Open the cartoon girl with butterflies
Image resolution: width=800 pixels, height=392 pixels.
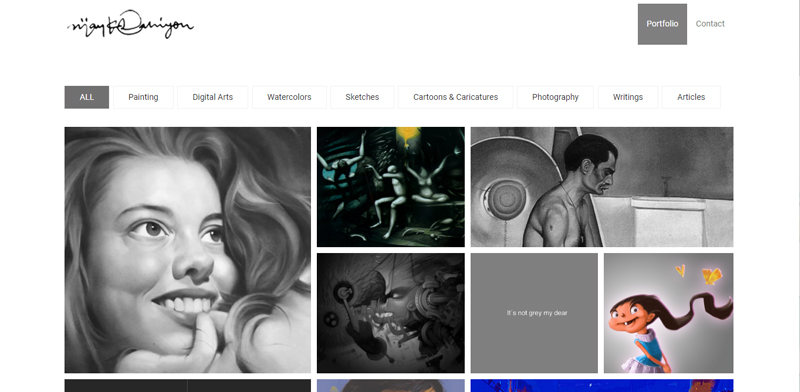point(669,313)
